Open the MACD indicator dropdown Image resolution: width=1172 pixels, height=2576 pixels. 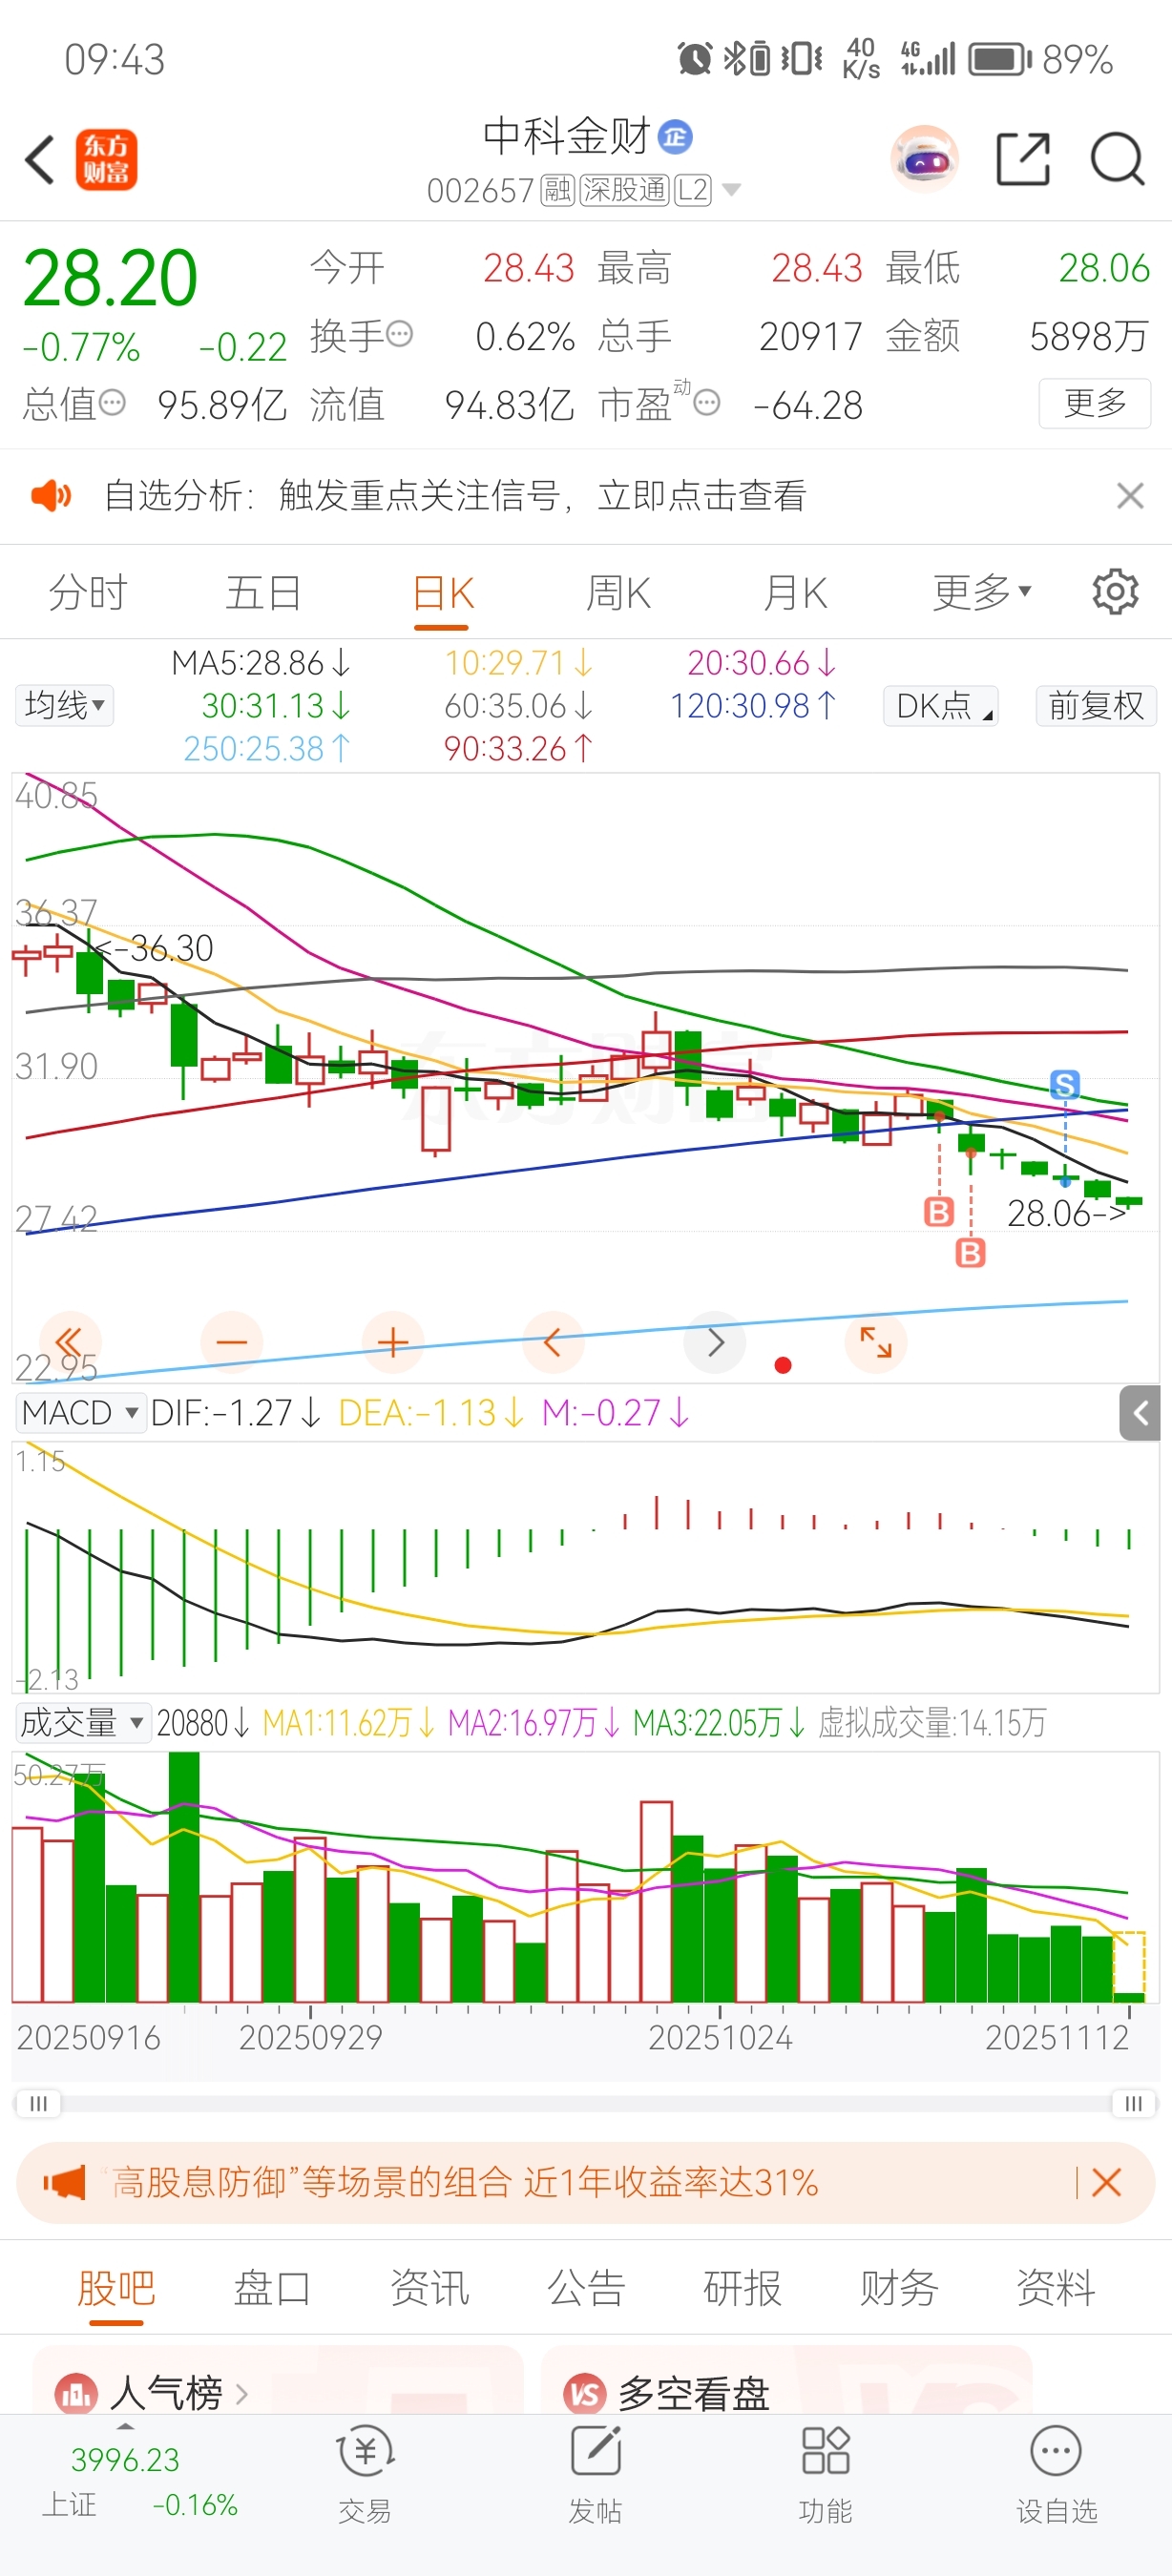click(81, 1413)
